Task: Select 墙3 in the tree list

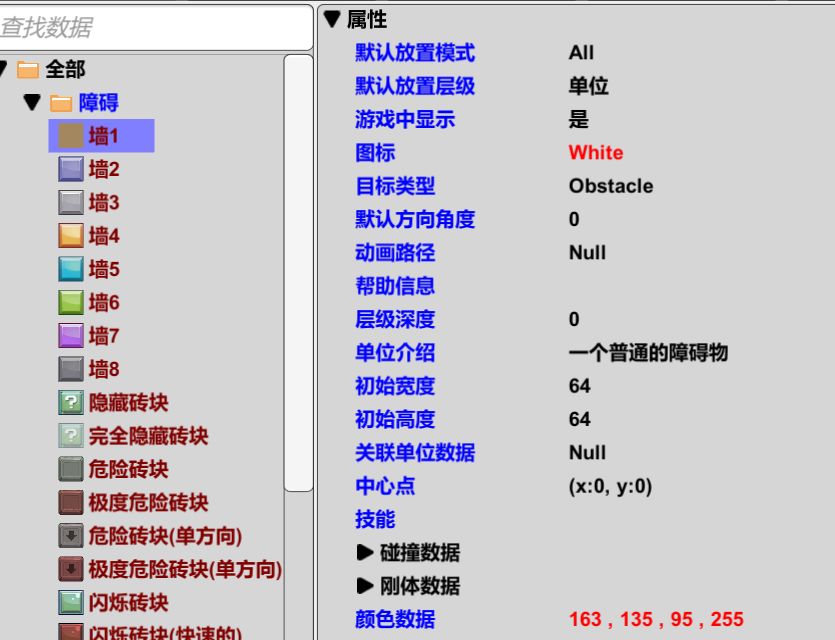Action: [103, 202]
